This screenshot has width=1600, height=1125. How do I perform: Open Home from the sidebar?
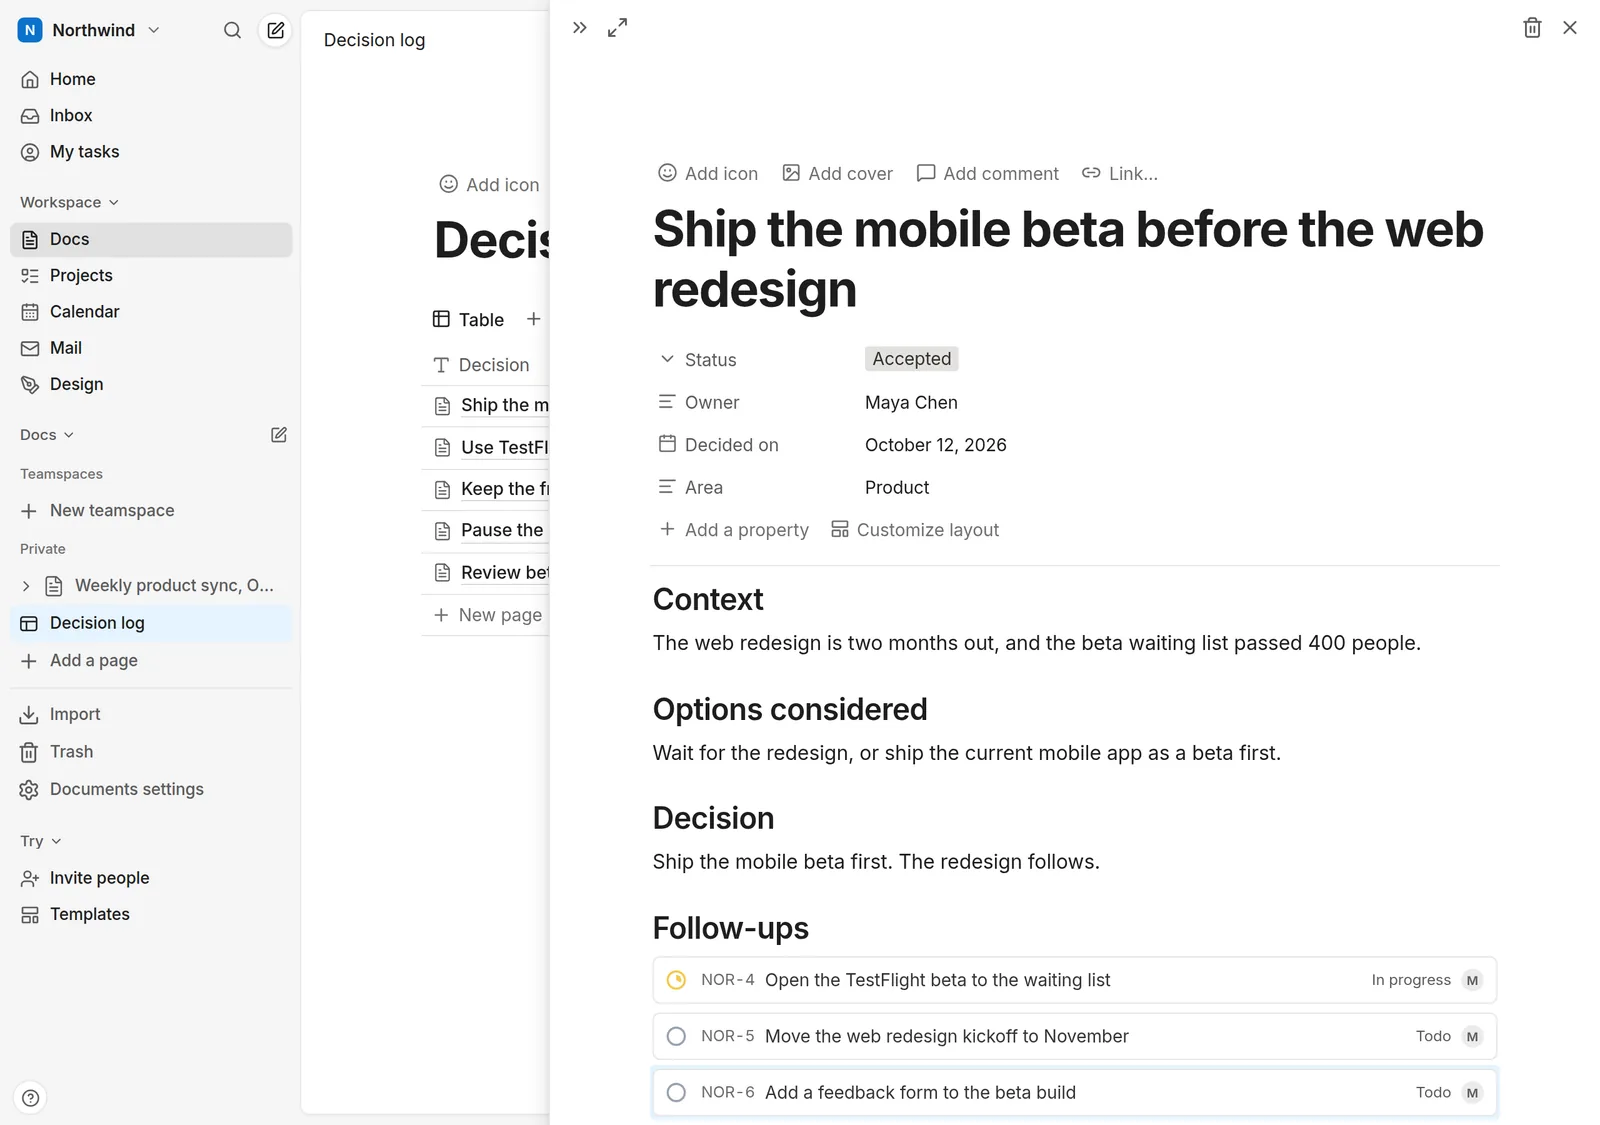click(151, 79)
